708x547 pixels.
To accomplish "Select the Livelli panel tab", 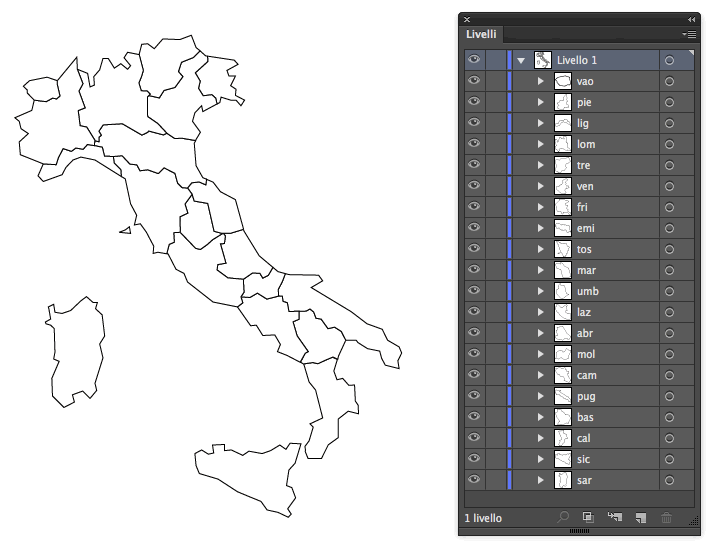I will coord(482,34).
